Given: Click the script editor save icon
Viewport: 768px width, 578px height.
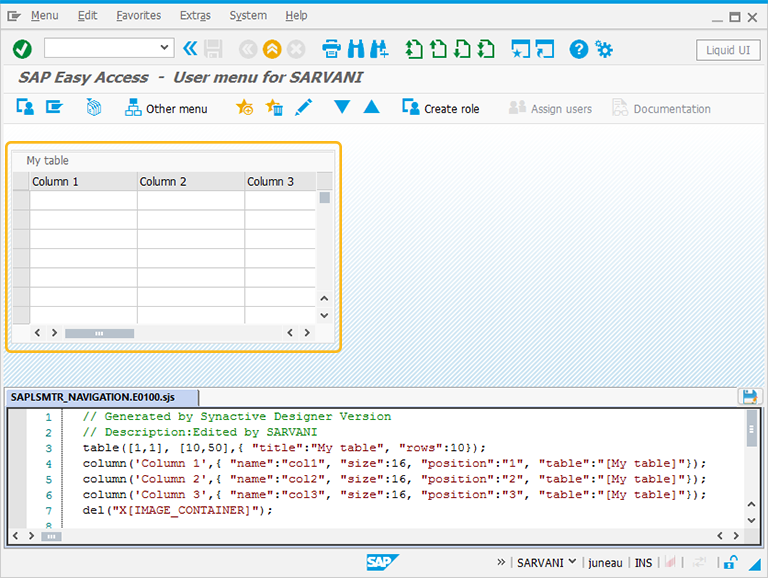Looking at the screenshot, I should point(749,396).
